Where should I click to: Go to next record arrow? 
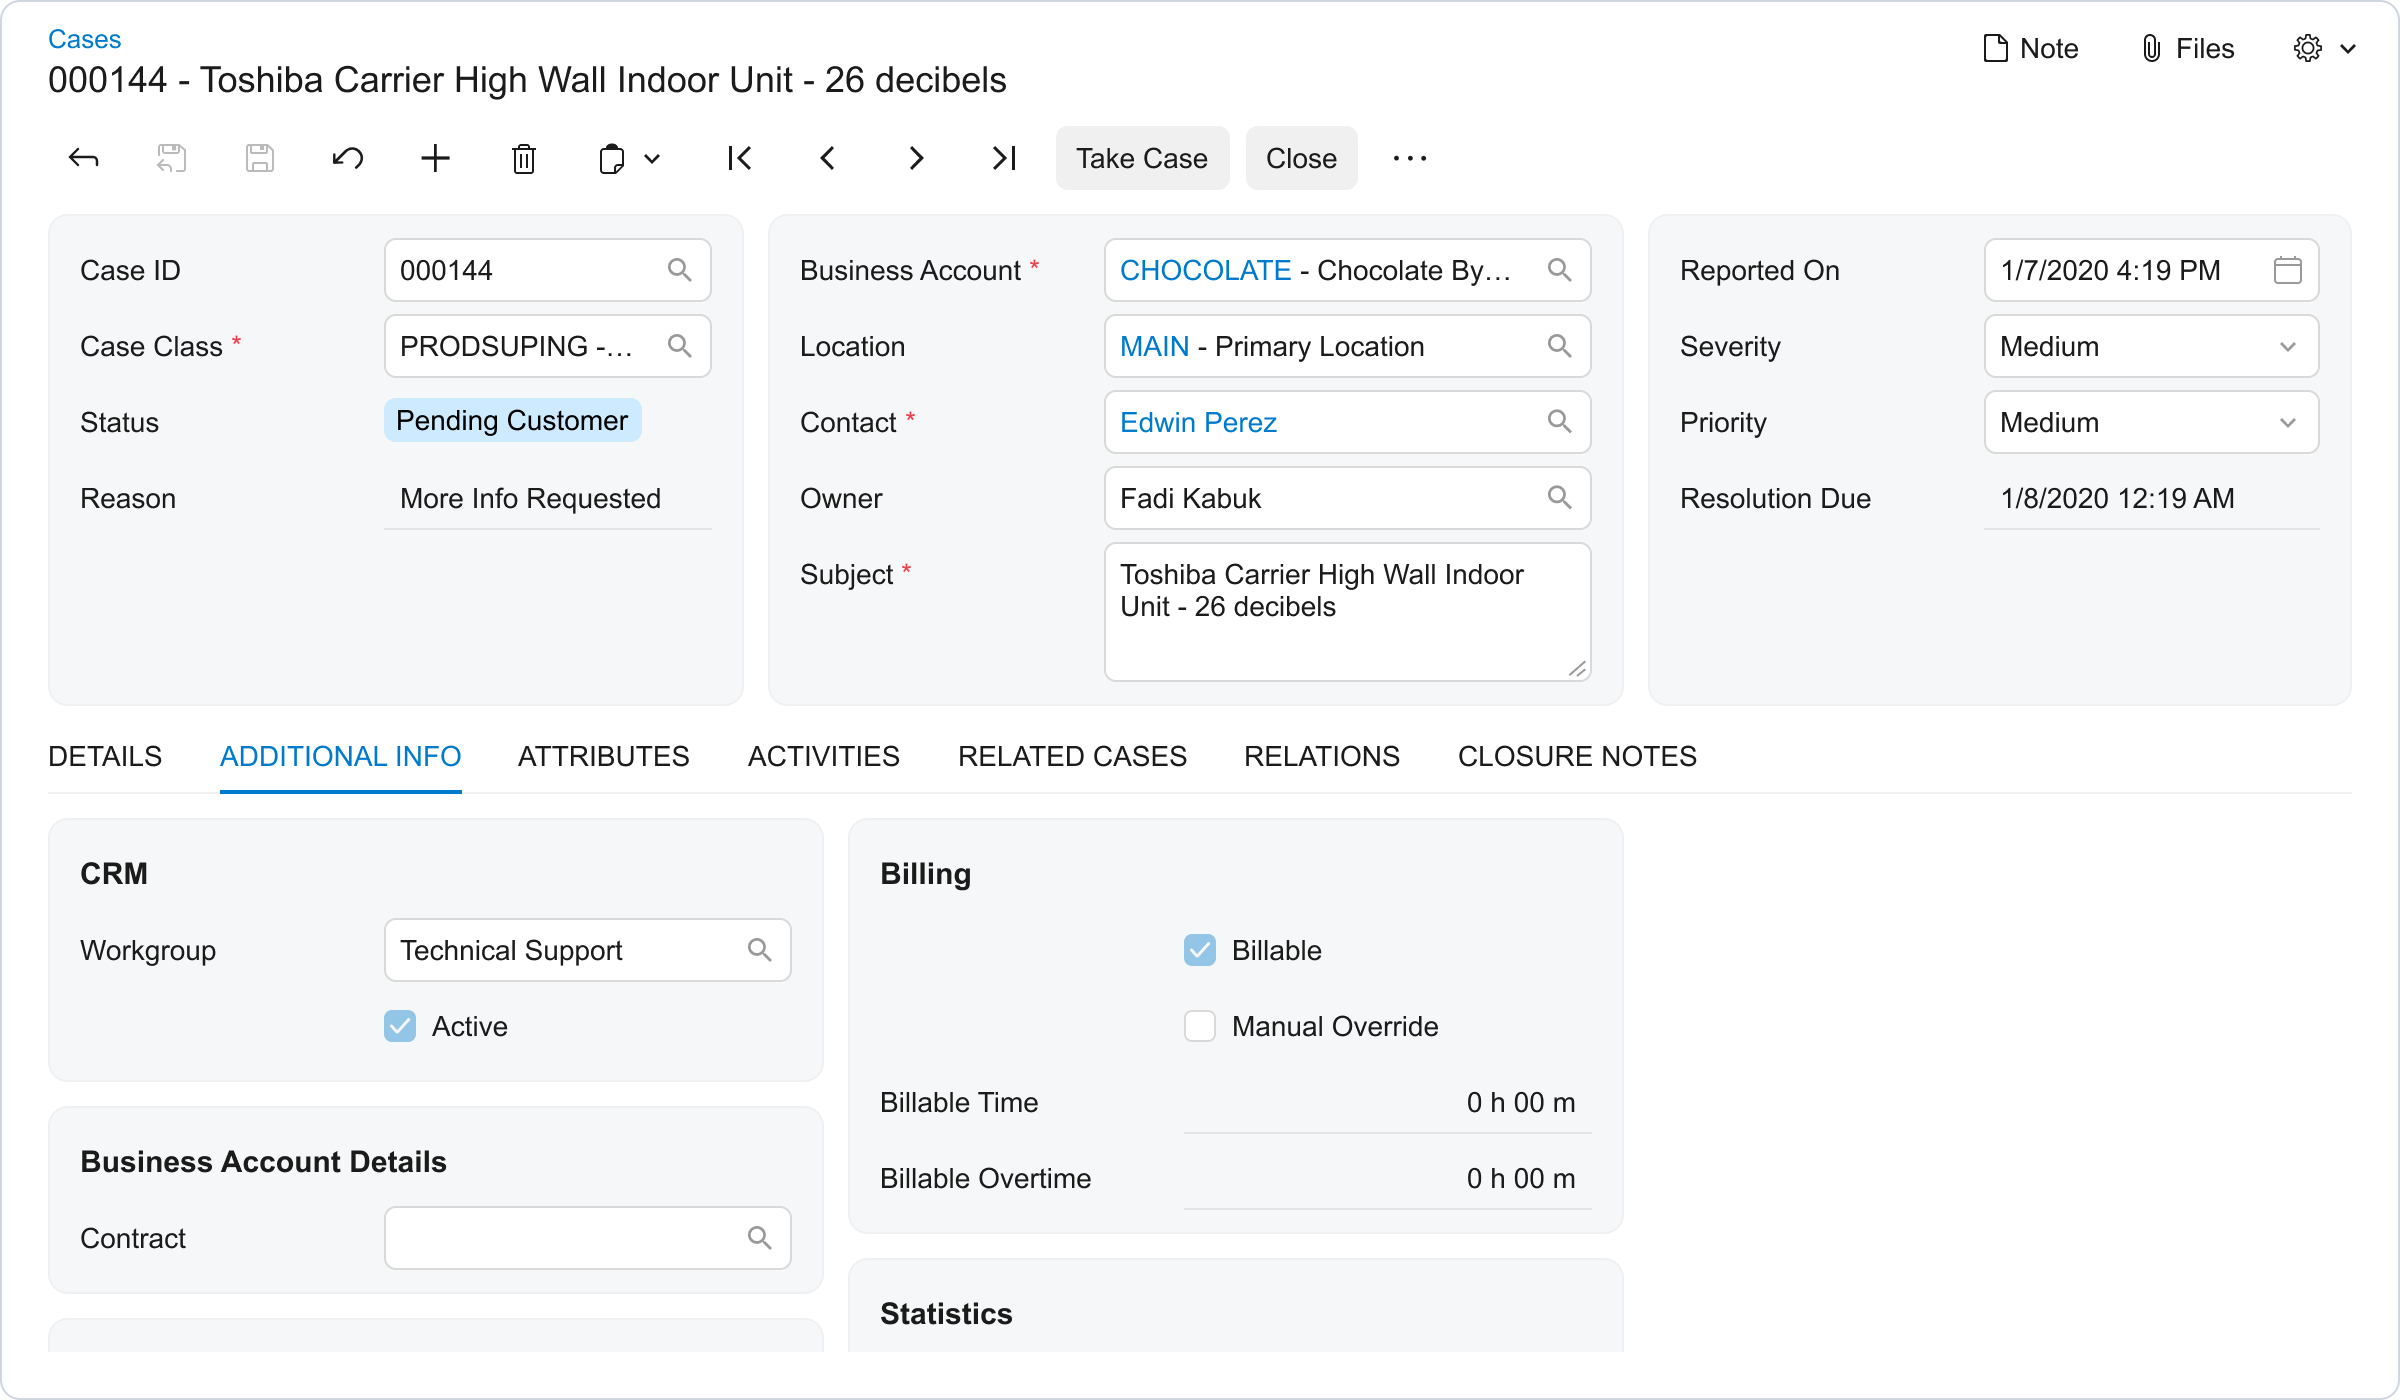916,158
